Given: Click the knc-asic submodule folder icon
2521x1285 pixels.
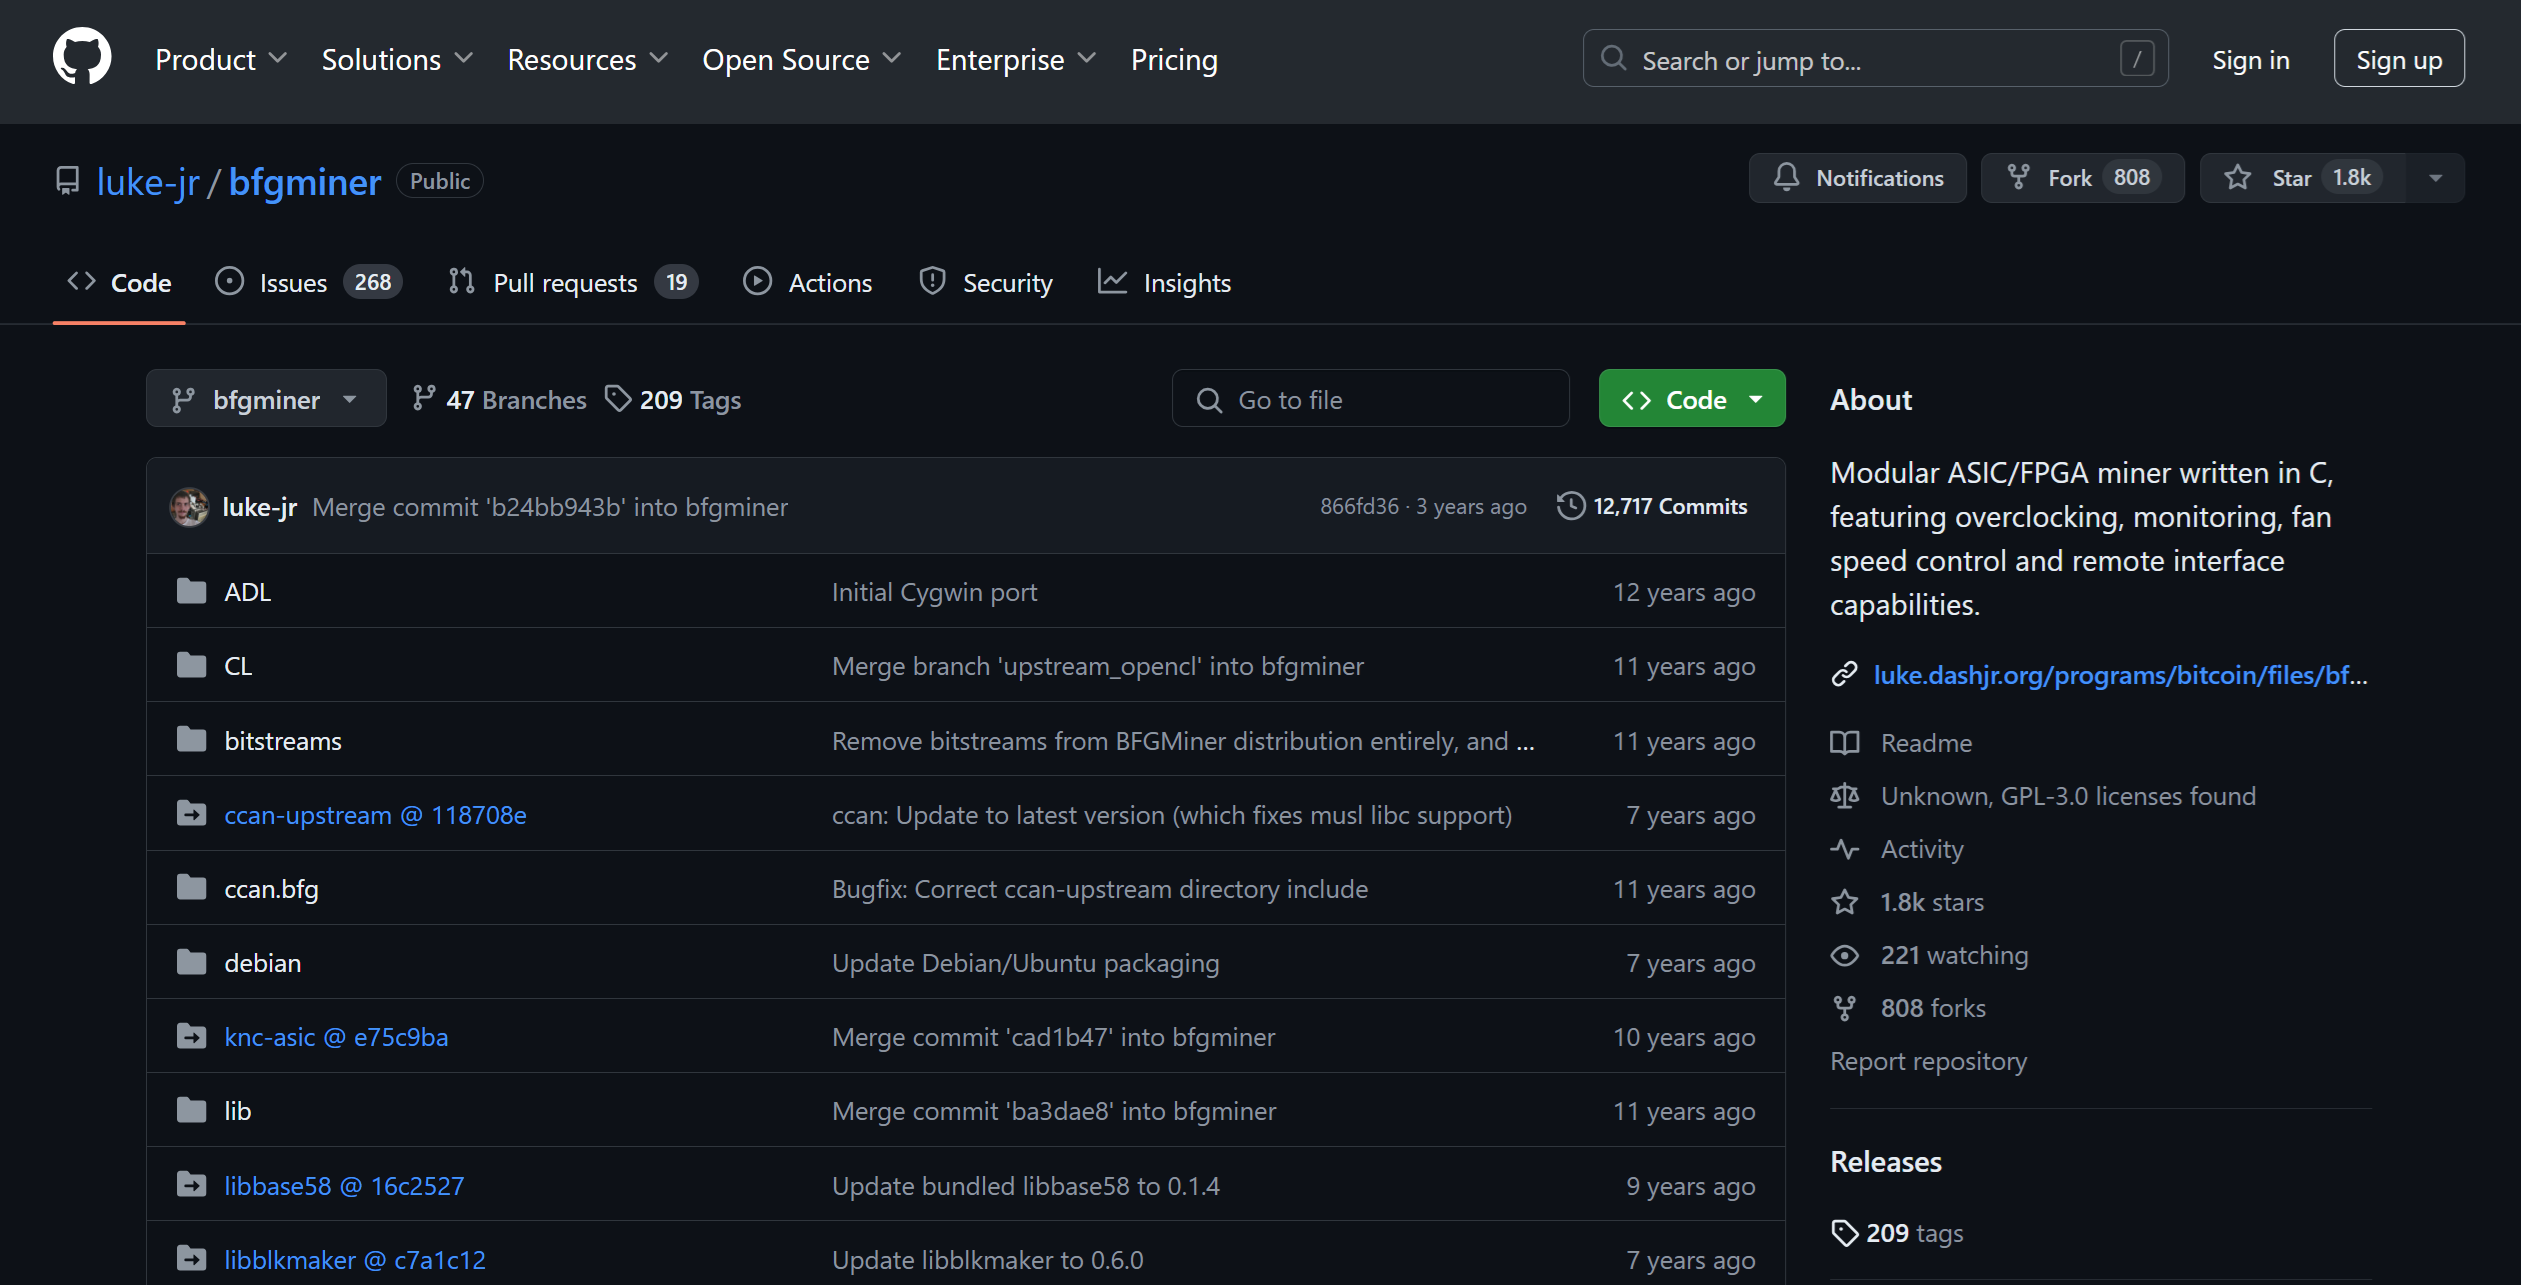Looking at the screenshot, I should tap(191, 1036).
